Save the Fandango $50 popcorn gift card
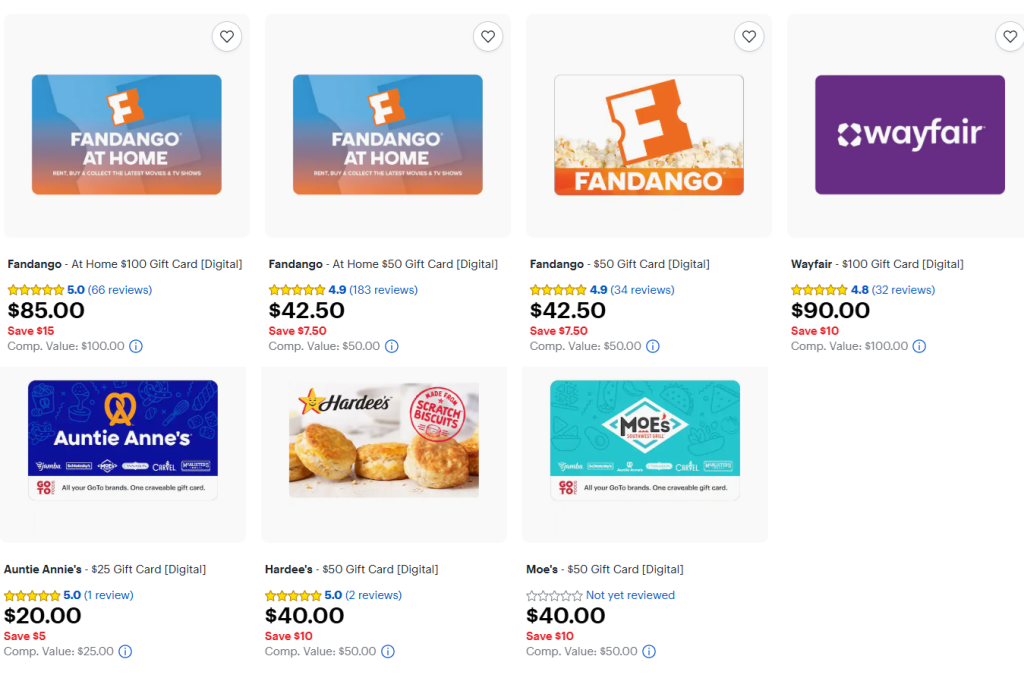 [x=749, y=37]
